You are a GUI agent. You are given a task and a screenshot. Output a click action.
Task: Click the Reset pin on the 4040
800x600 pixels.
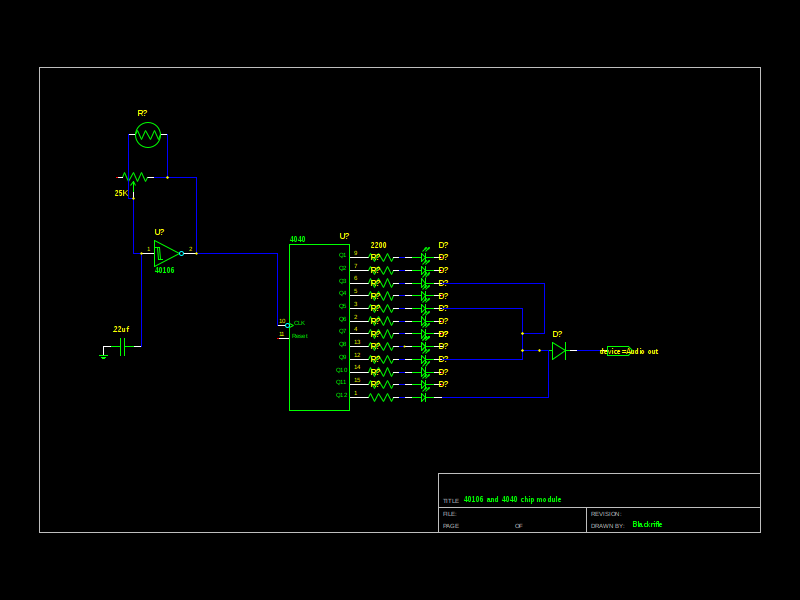click(299, 336)
